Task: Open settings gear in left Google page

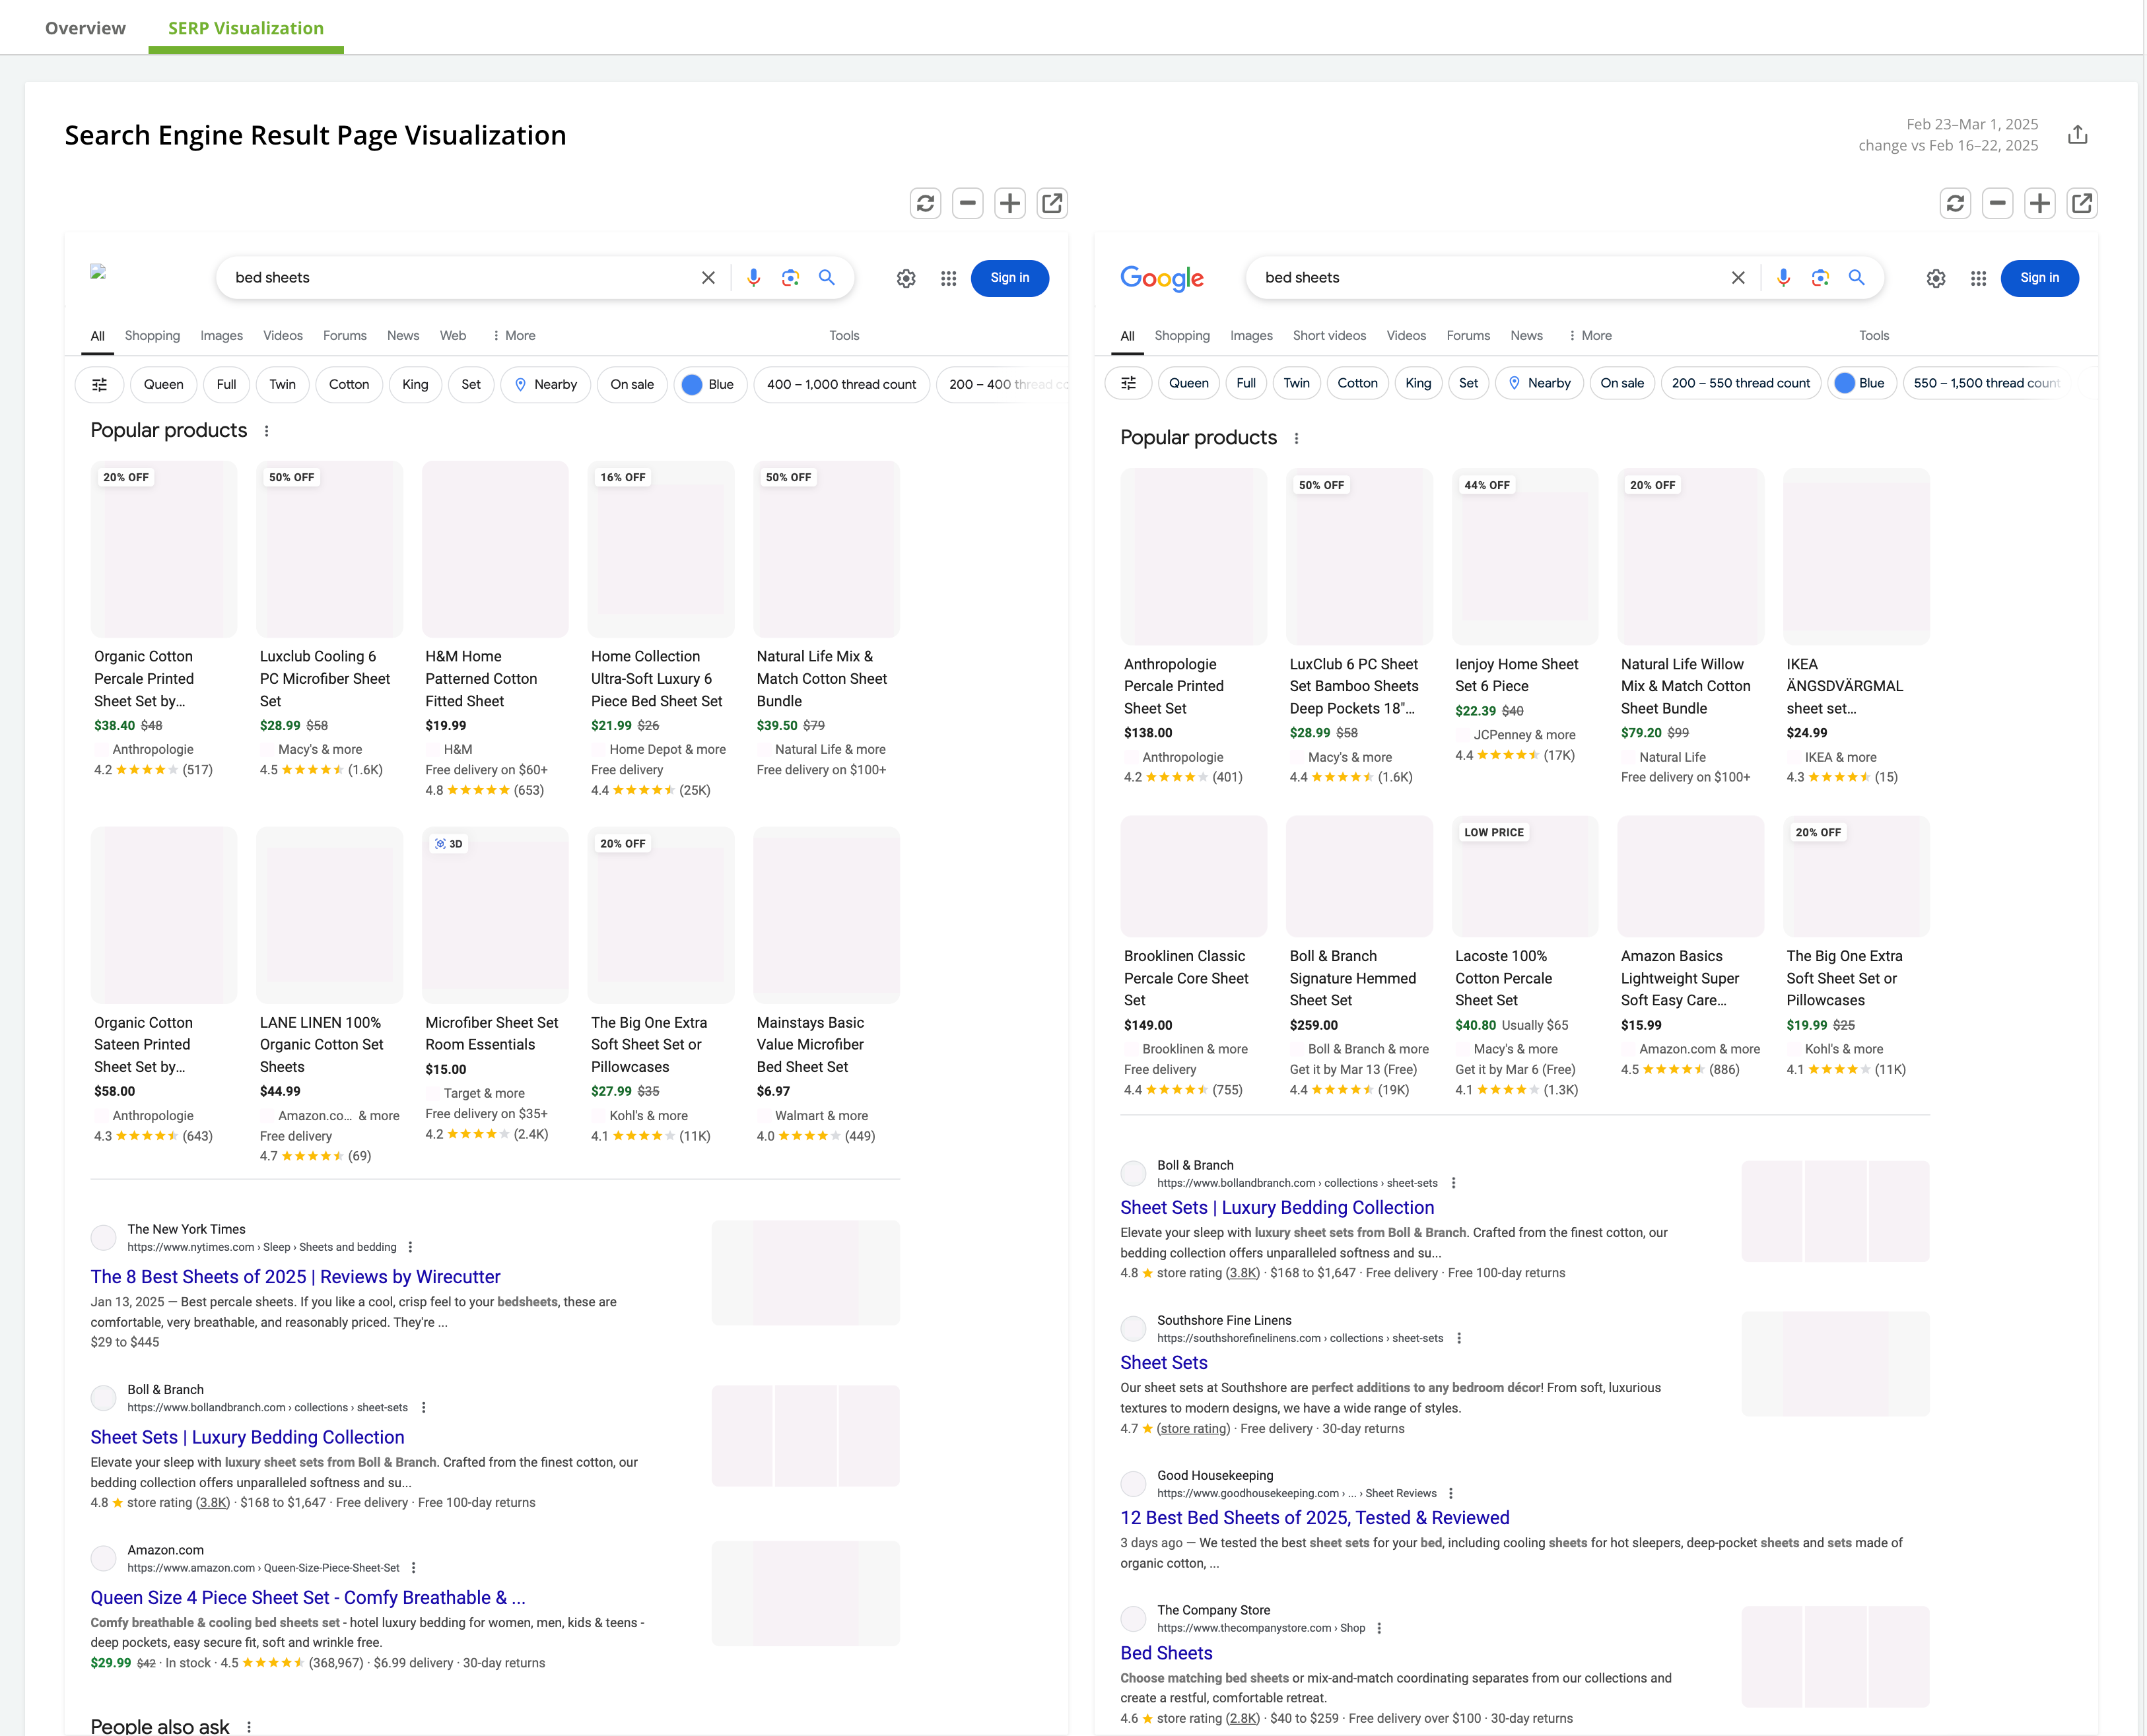Action: coord(906,279)
